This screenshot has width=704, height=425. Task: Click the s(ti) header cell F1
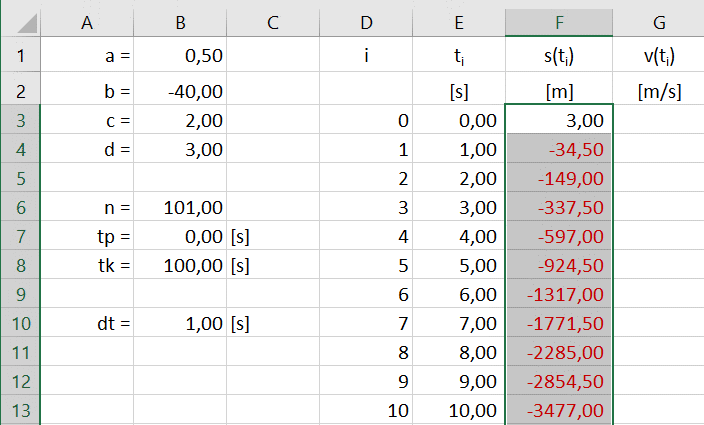coord(559,57)
